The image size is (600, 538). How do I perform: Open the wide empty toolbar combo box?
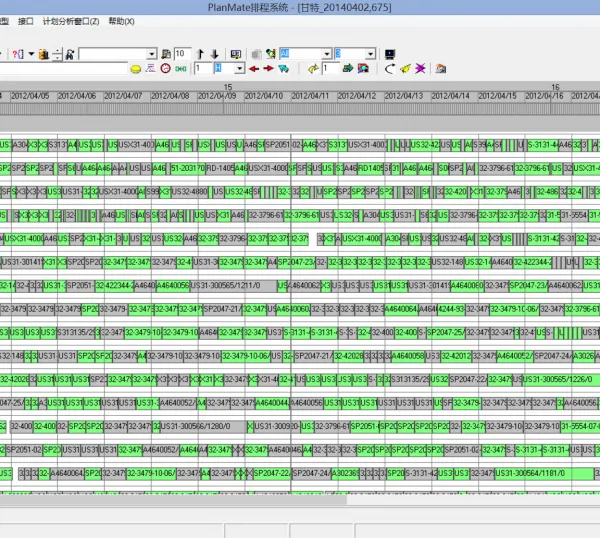click(x=117, y=54)
